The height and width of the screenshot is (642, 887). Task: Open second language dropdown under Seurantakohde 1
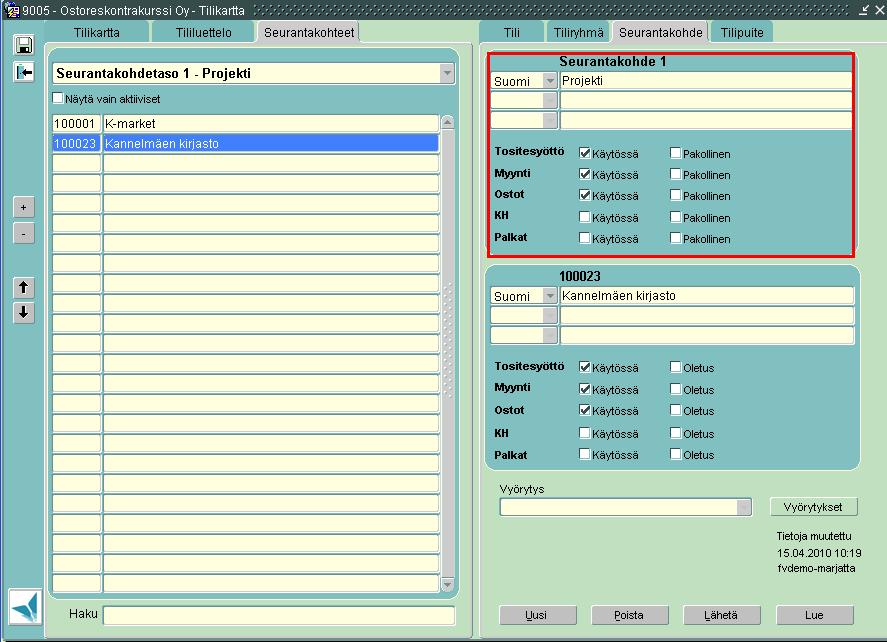[549, 101]
